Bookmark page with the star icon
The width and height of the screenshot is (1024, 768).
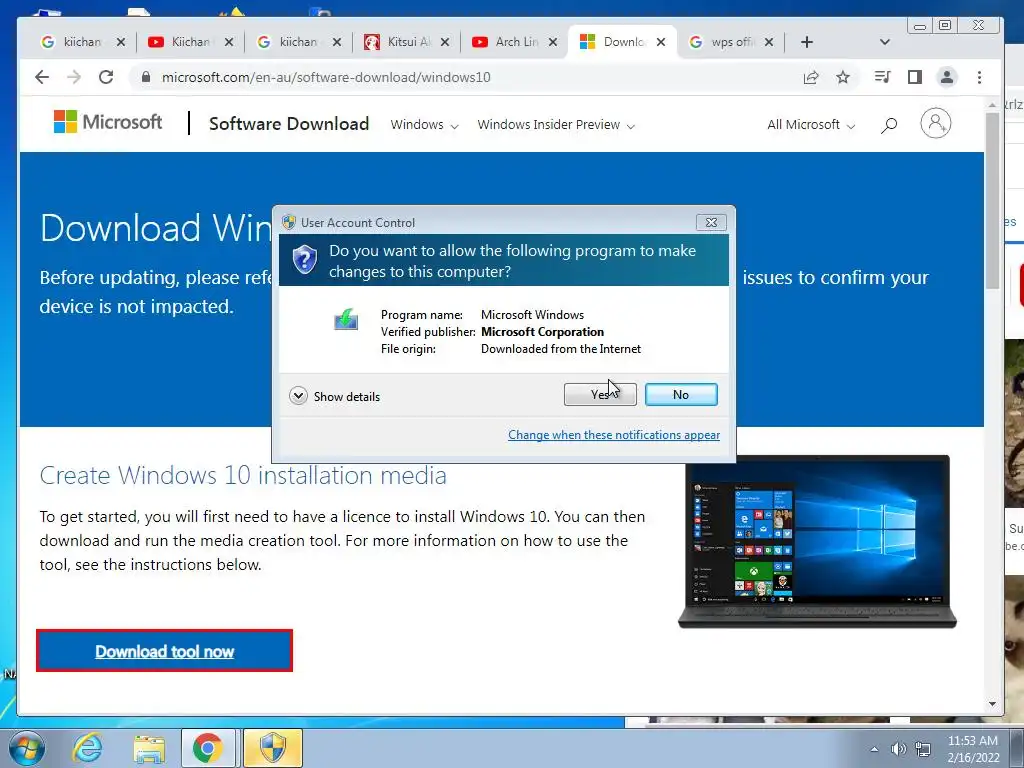843,77
